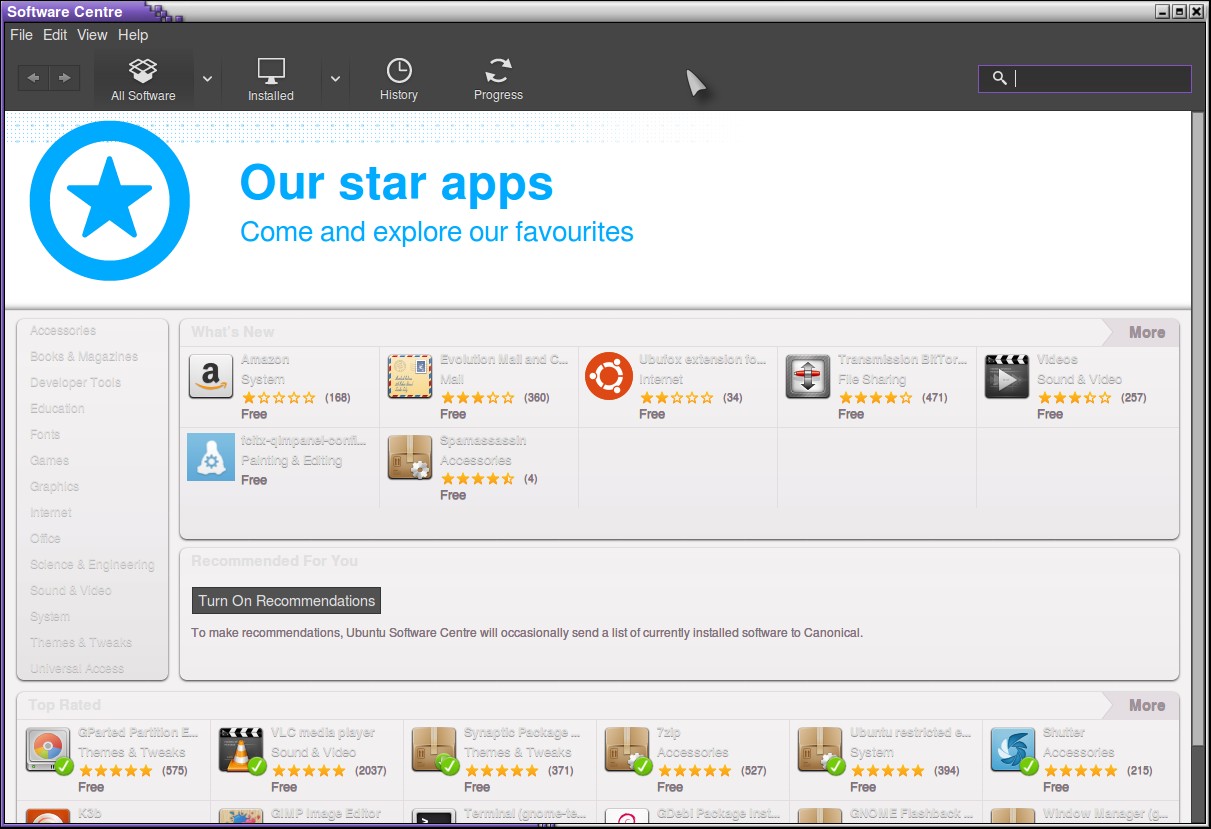Select the VLC media player icon
The width and height of the screenshot is (1211, 829).
[x=240, y=750]
